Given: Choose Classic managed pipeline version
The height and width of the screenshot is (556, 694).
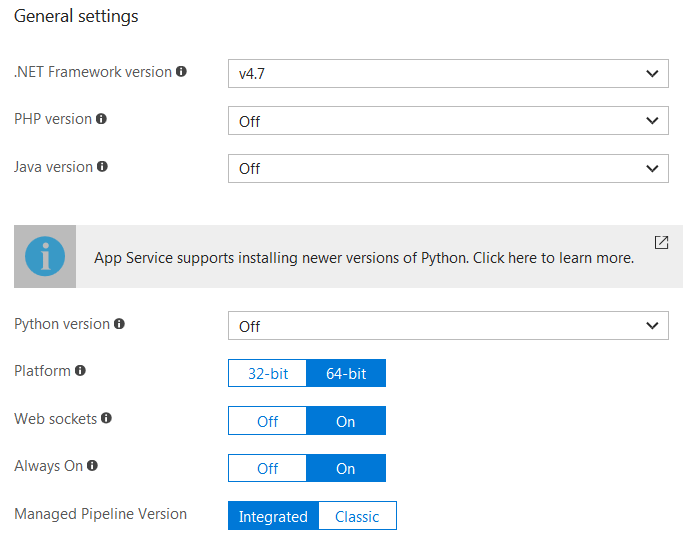Looking at the screenshot, I should click(357, 516).
